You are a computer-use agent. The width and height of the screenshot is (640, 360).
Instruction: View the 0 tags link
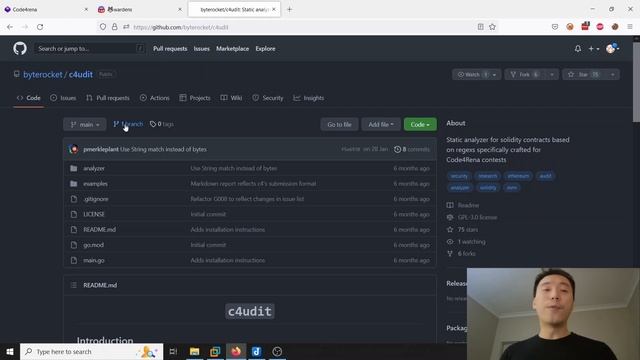[162, 124]
